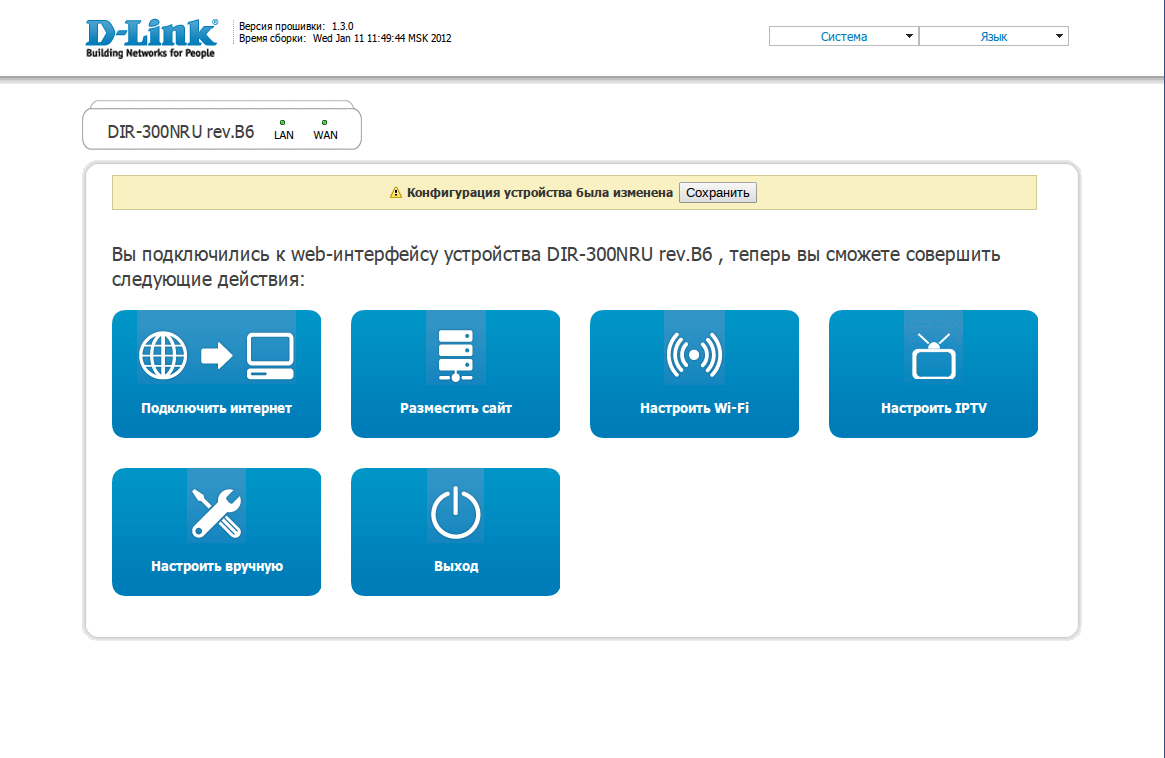Open the Разместить сайт server tile
This screenshot has width=1165, height=758.
455,374
